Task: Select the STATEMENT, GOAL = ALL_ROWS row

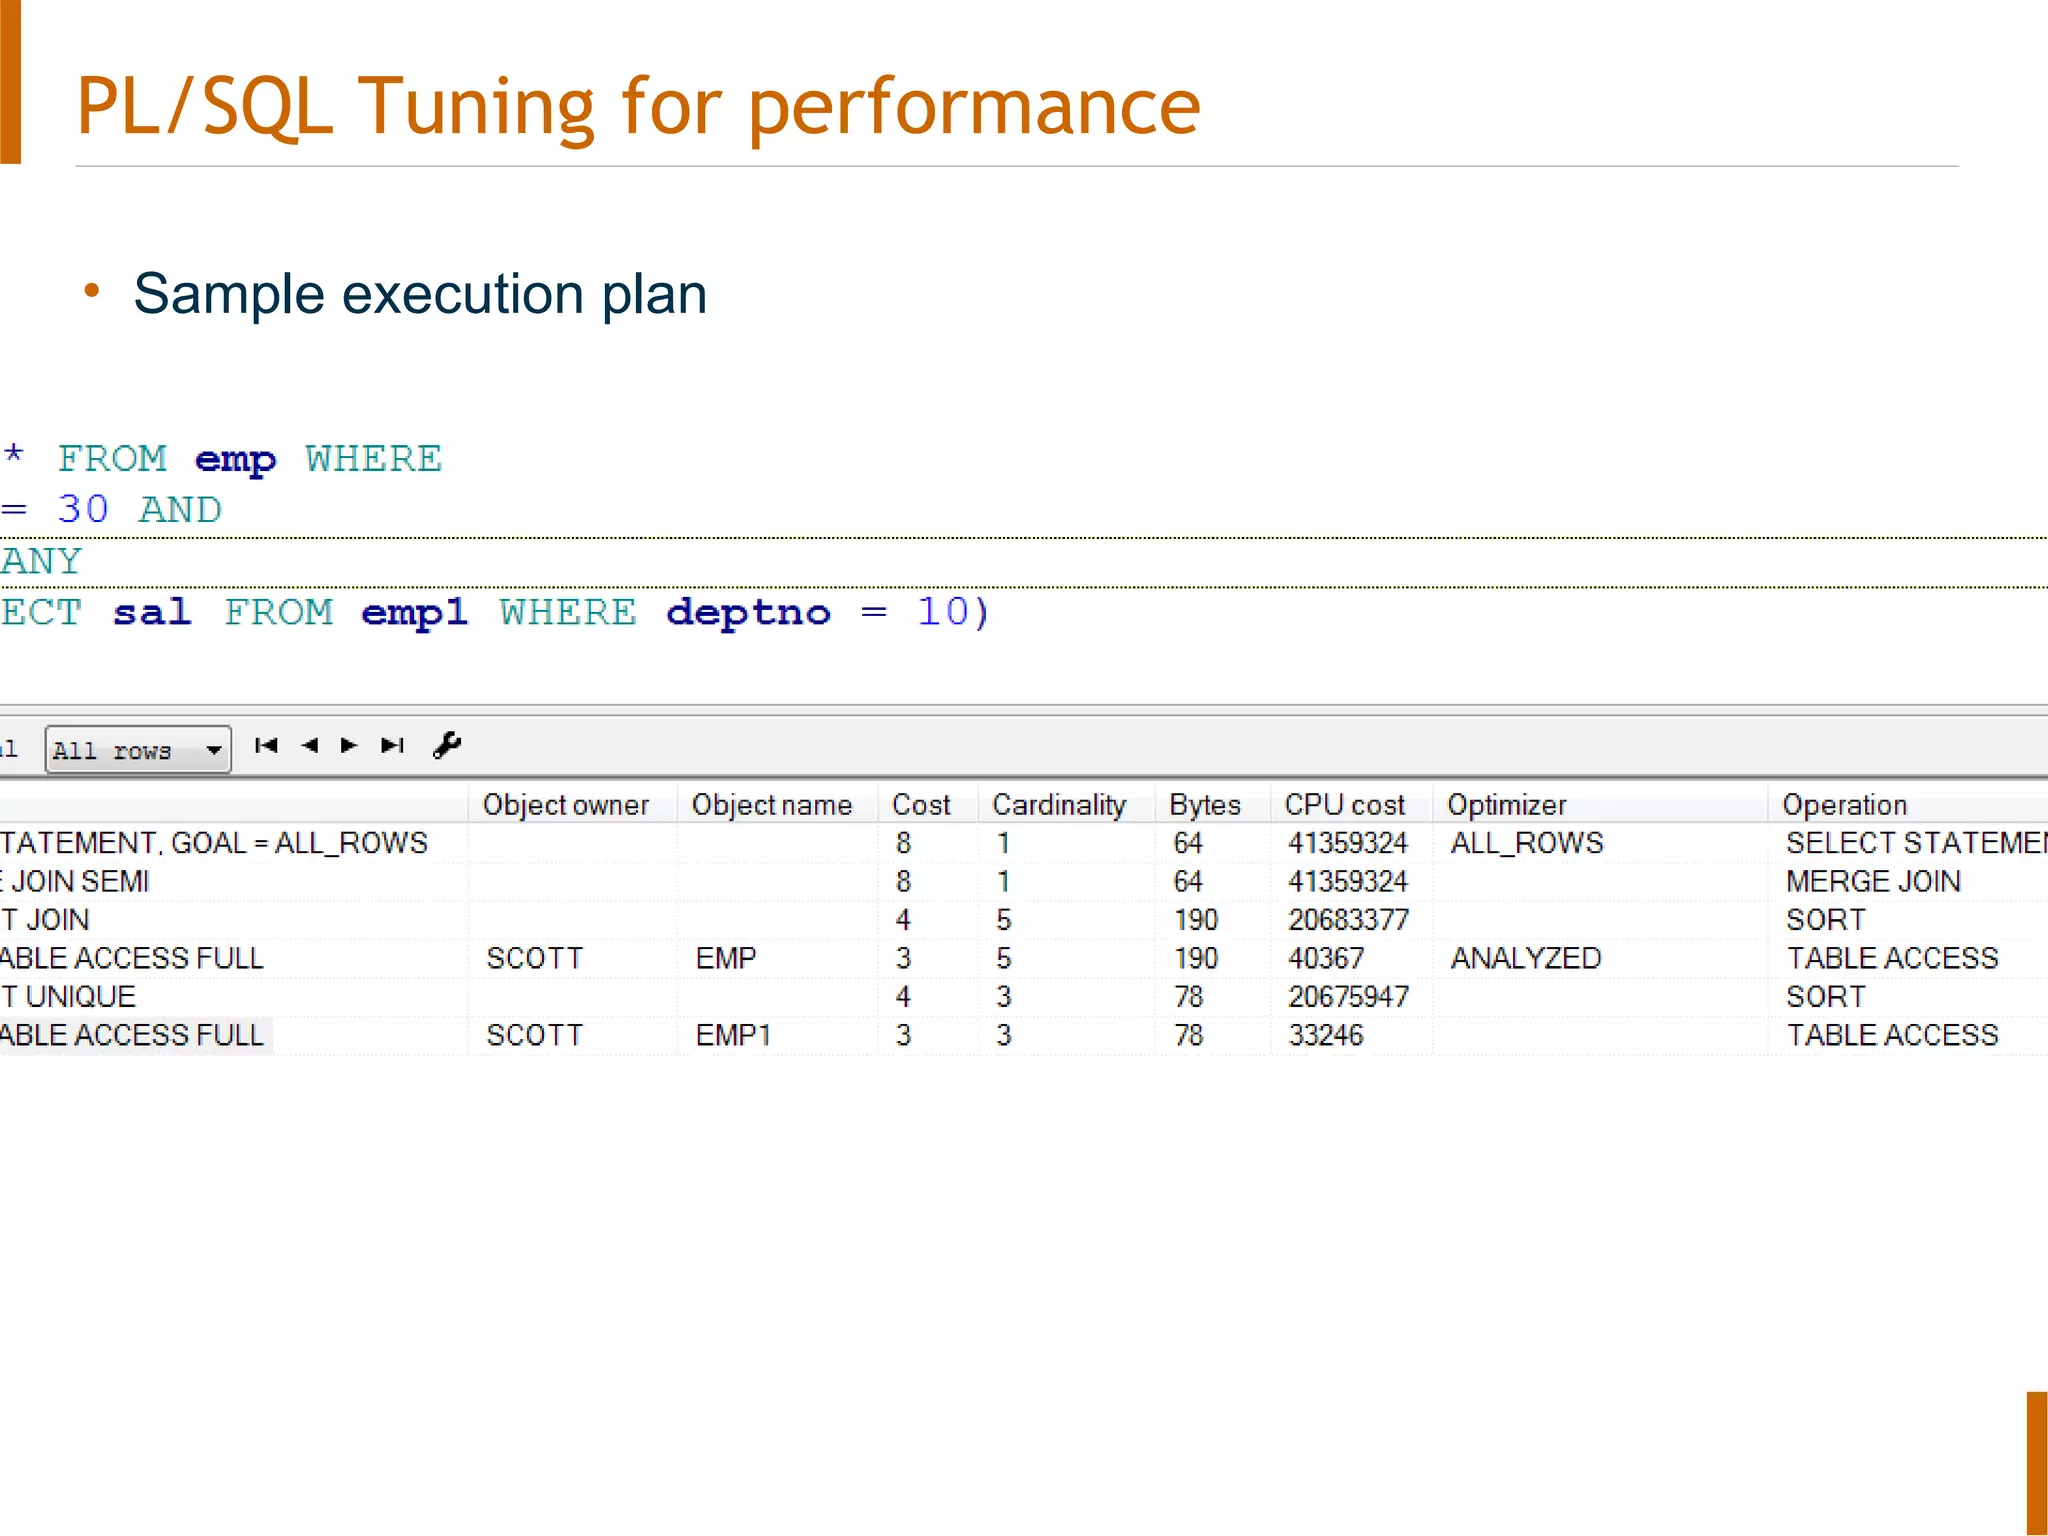Action: point(1024,843)
